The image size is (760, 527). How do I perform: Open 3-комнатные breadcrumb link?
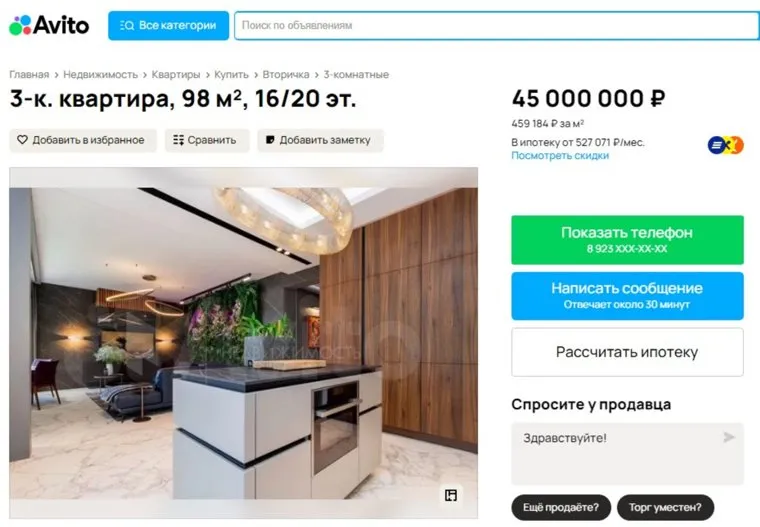pos(356,75)
